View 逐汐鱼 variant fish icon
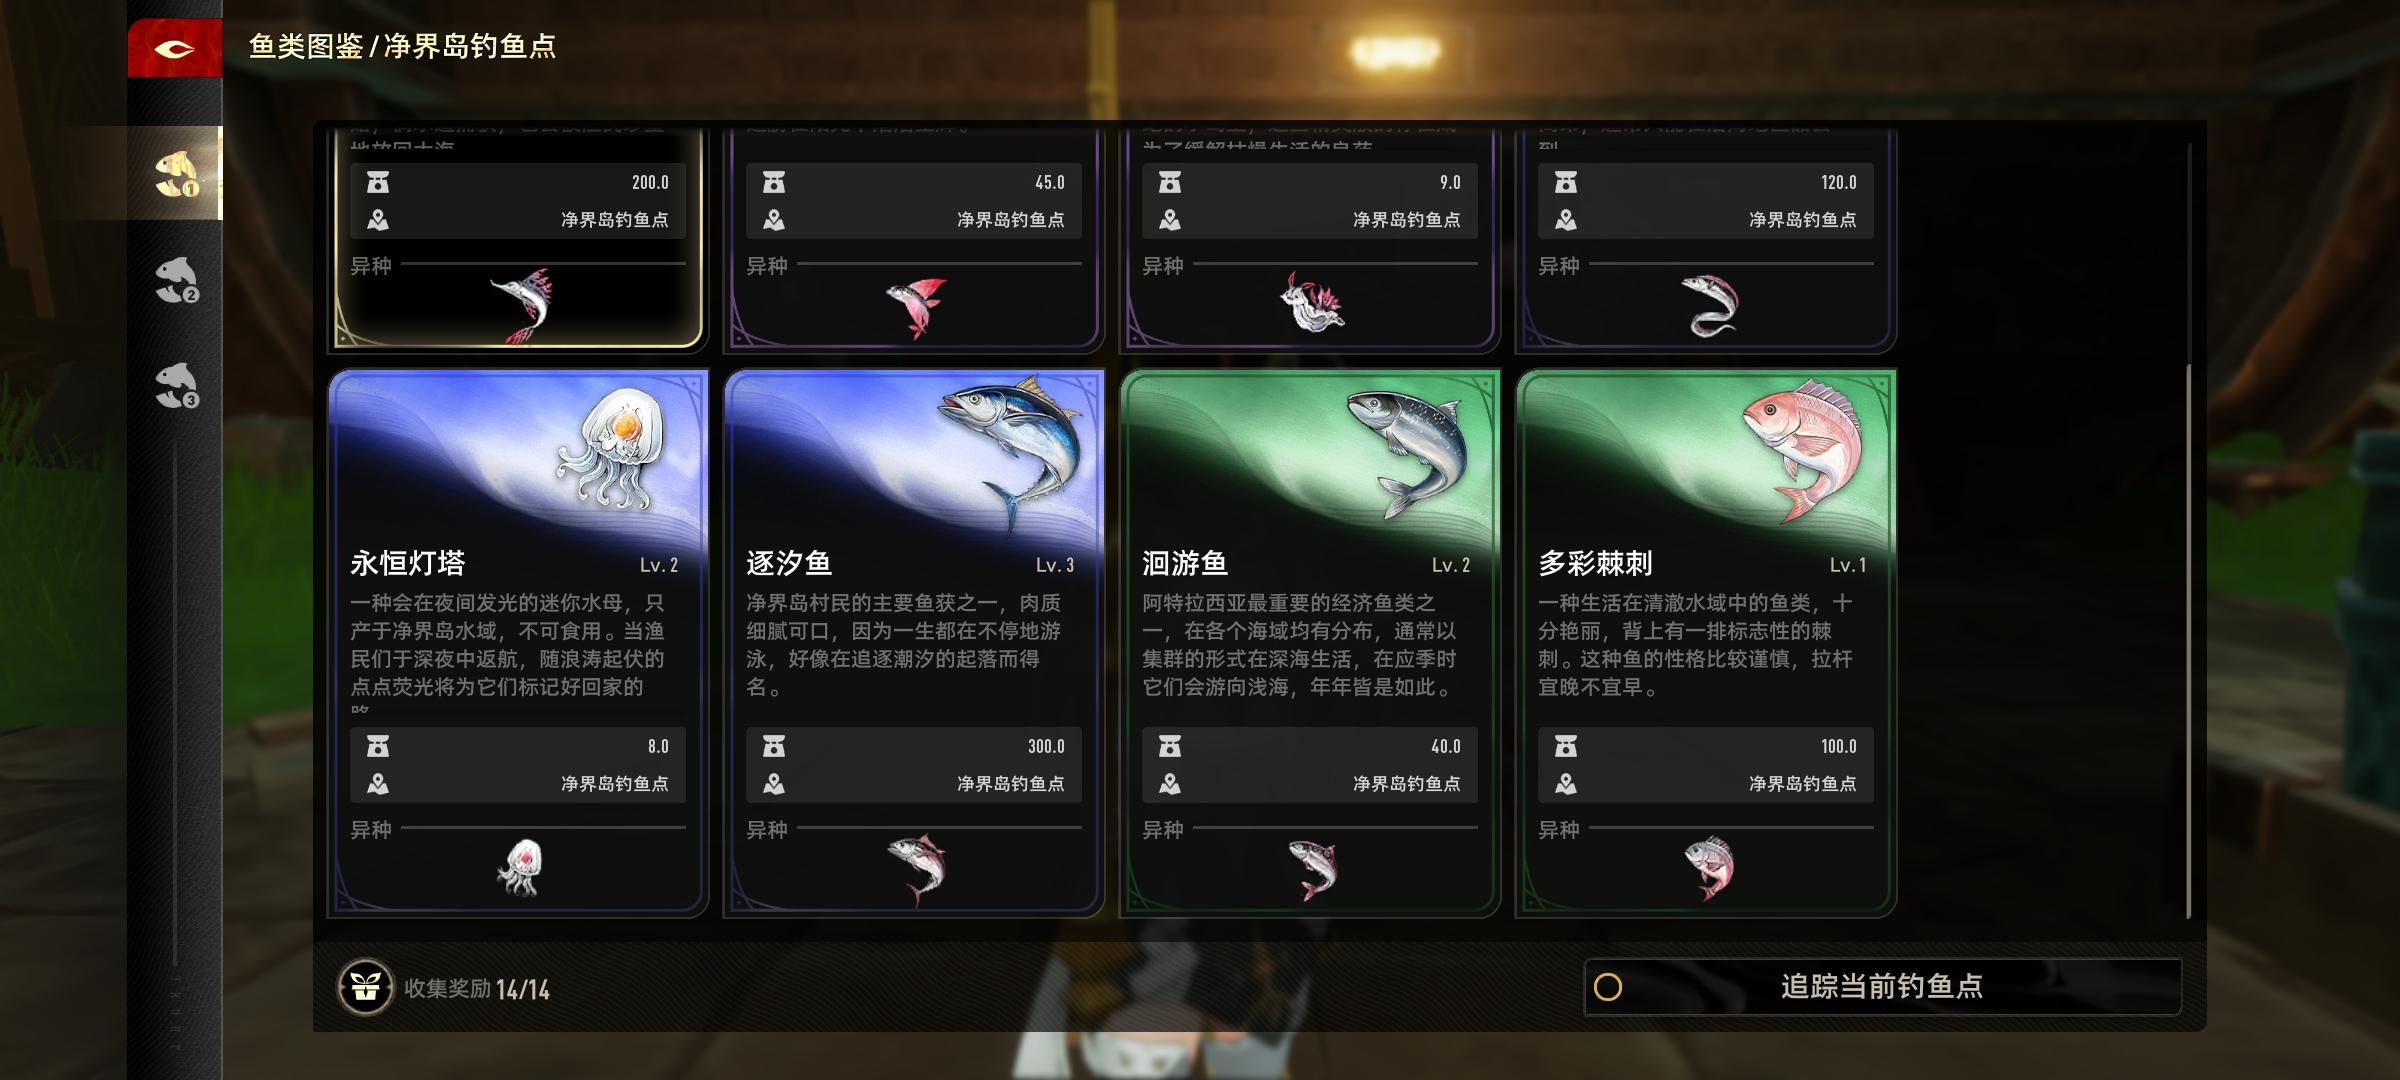Screen dimensions: 2400x1080 click(x=916, y=868)
